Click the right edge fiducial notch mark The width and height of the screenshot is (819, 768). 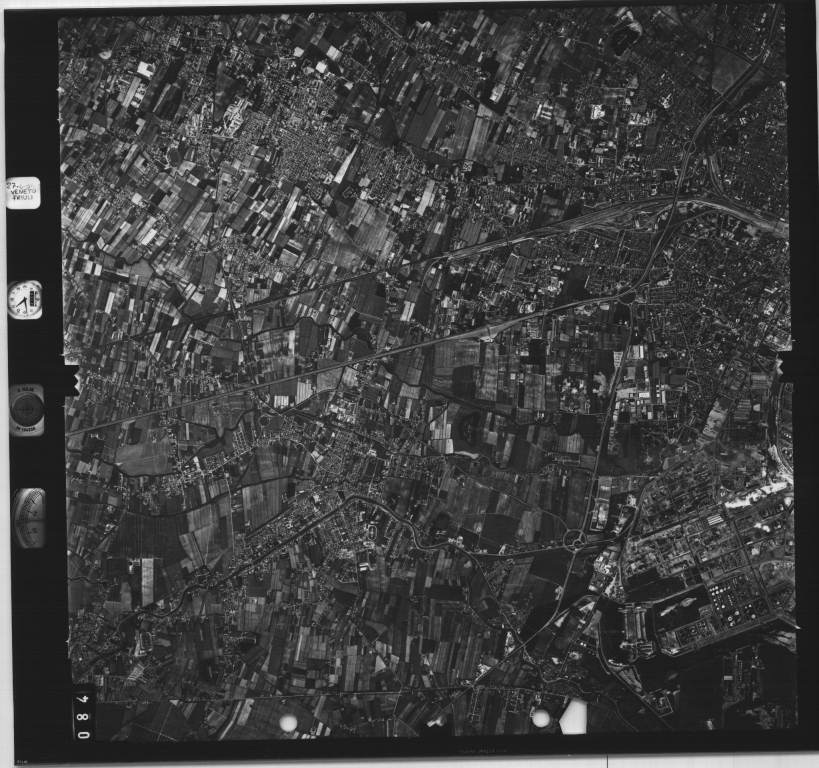(783, 367)
